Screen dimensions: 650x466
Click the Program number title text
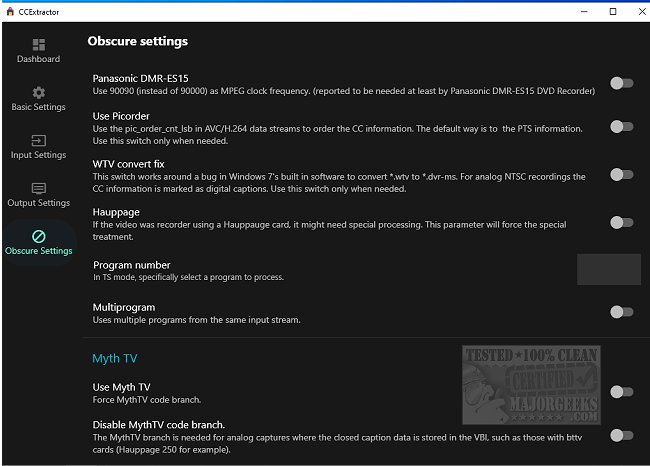point(132,265)
